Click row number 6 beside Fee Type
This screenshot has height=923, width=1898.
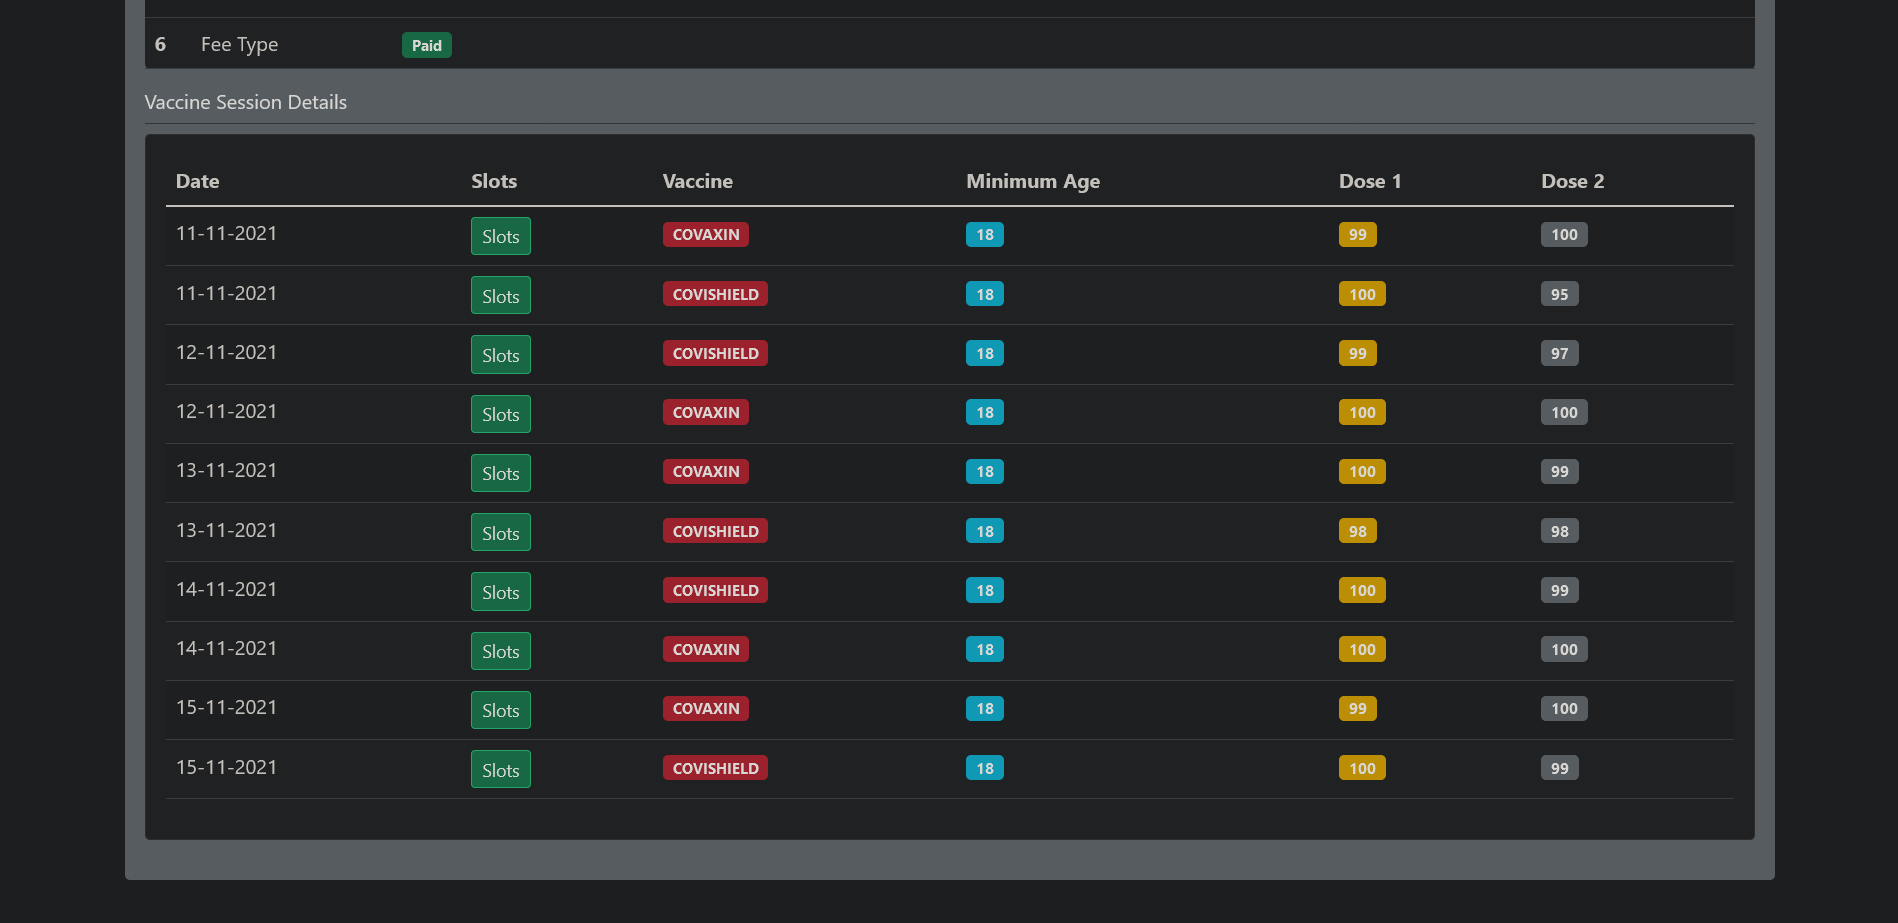point(160,44)
